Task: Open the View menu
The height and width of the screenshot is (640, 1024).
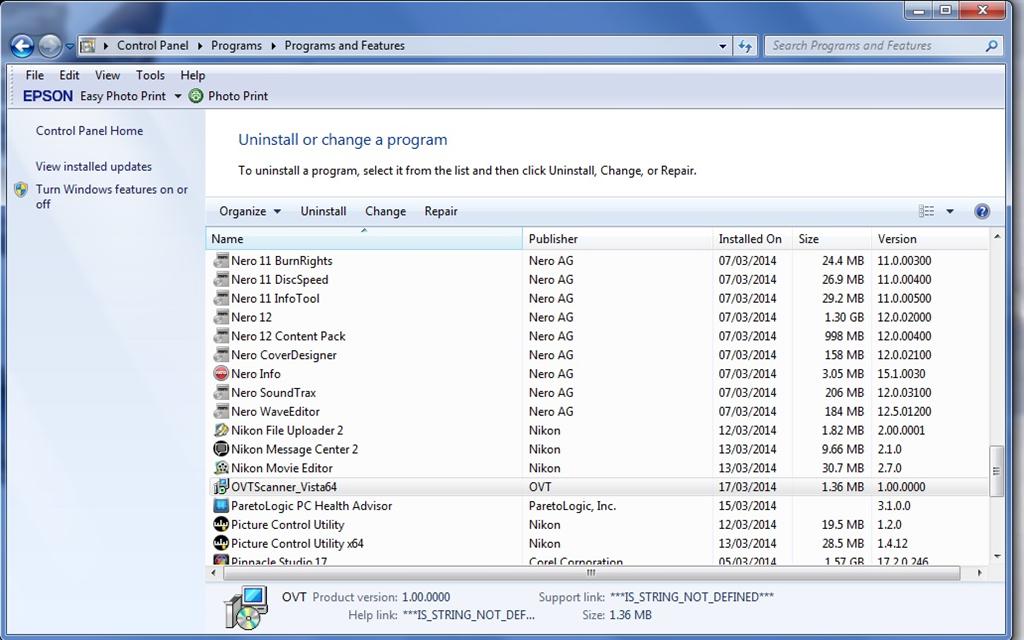Action: 108,75
